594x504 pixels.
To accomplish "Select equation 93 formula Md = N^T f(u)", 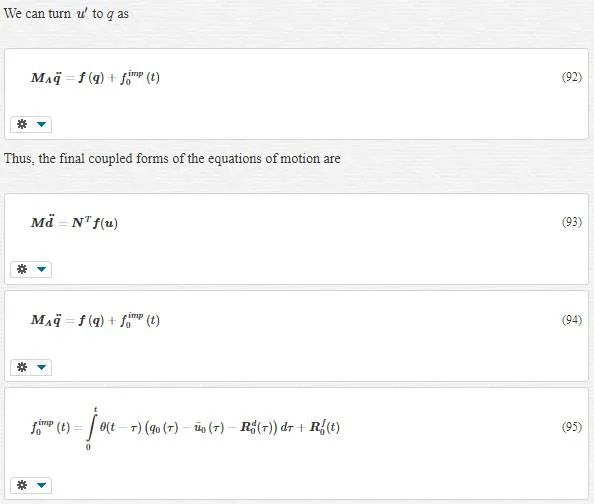I will click(x=74, y=221).
